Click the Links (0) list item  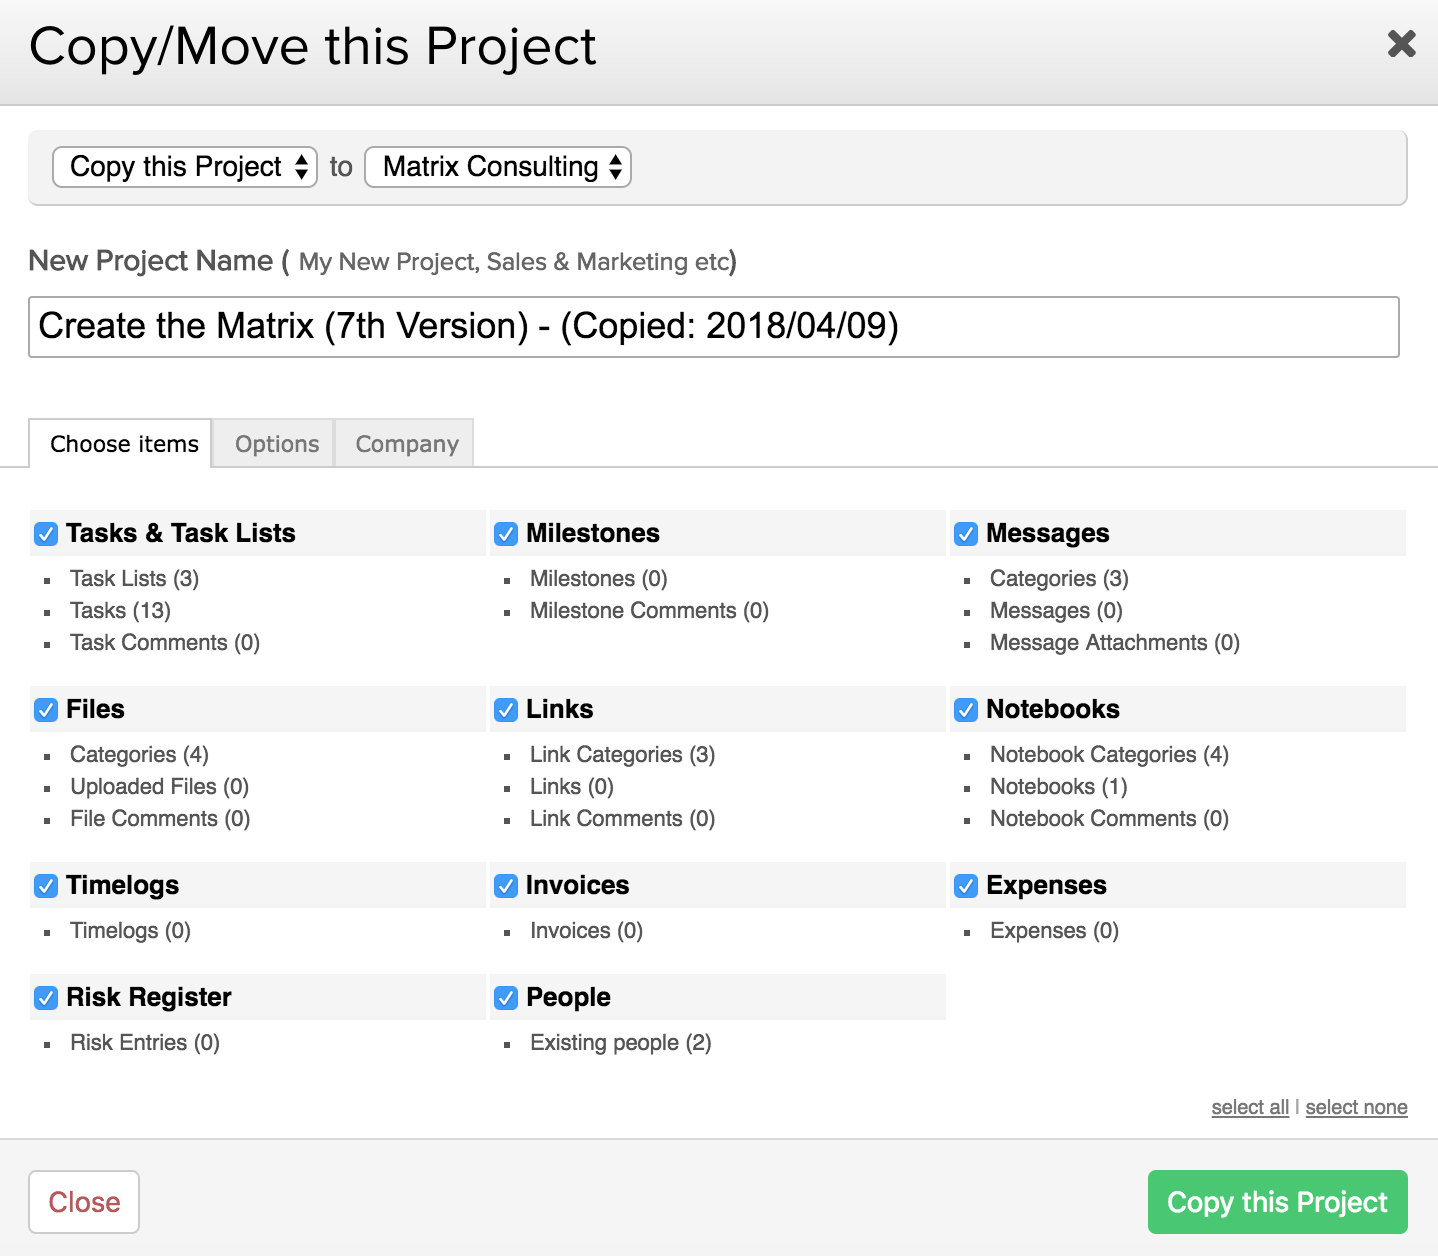pos(572,786)
